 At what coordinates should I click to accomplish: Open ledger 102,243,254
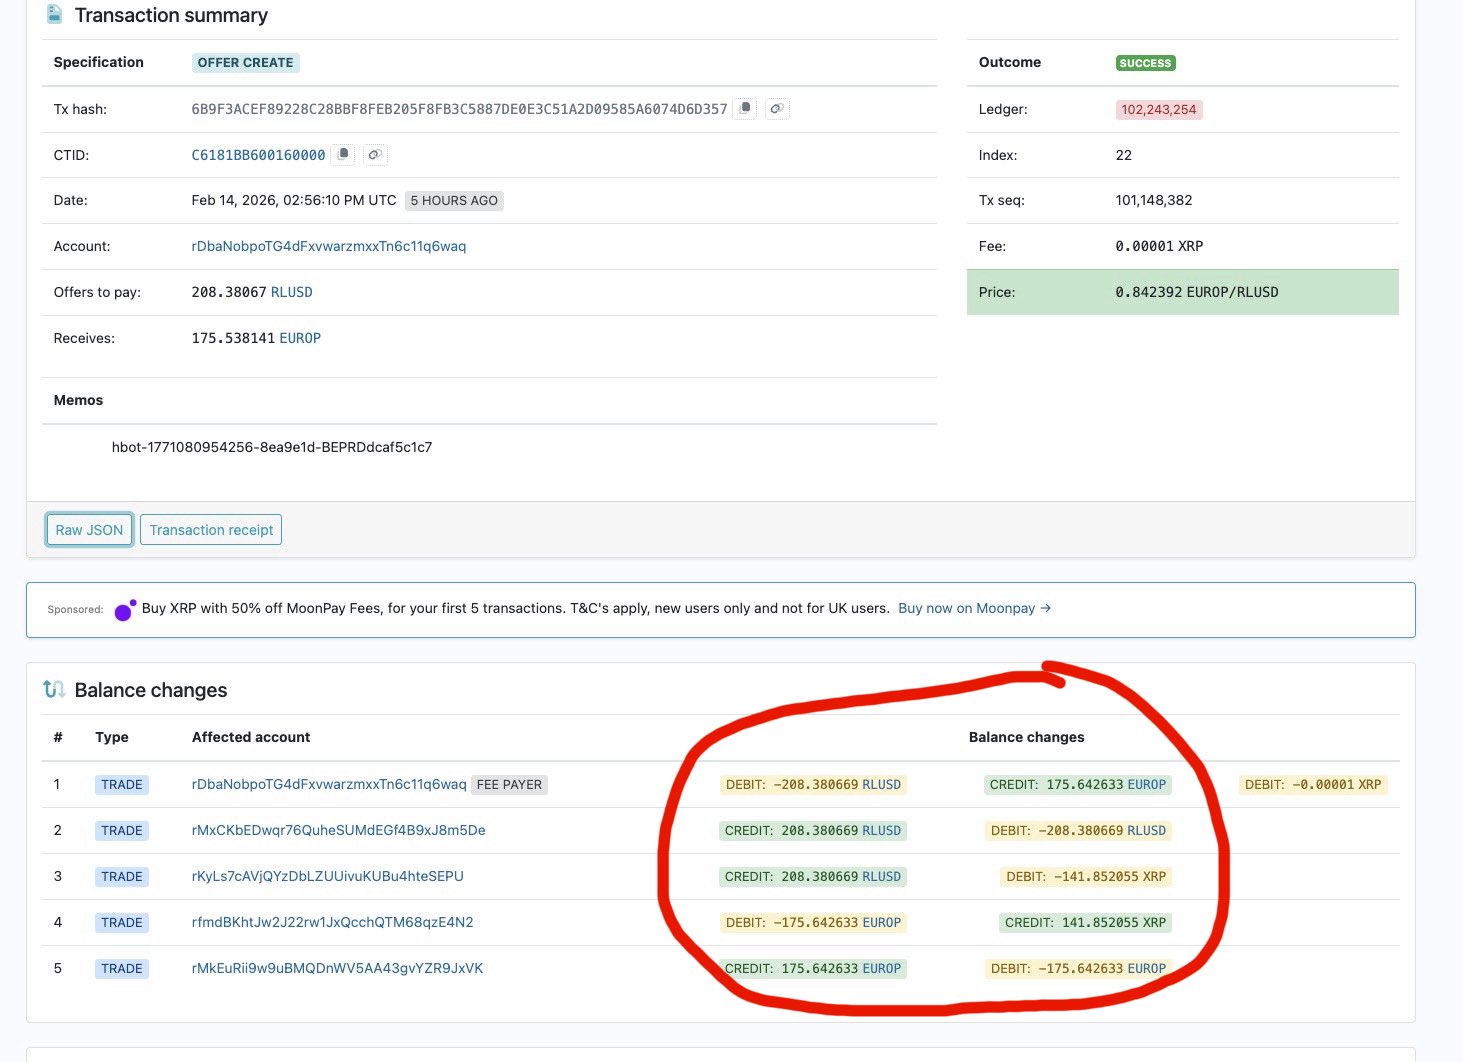tap(1158, 109)
